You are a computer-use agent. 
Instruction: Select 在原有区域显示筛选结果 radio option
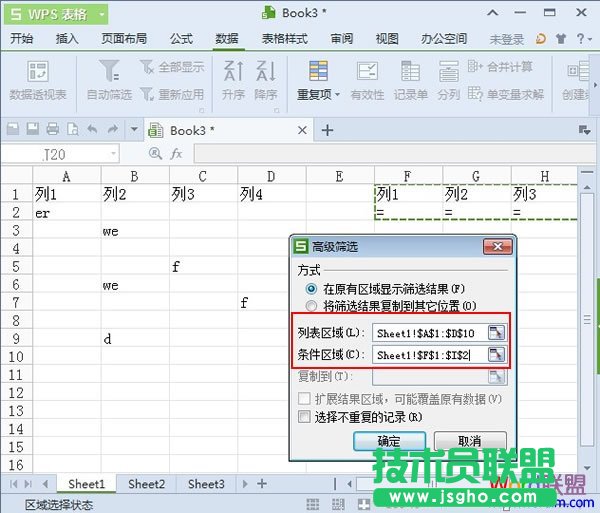click(x=311, y=288)
